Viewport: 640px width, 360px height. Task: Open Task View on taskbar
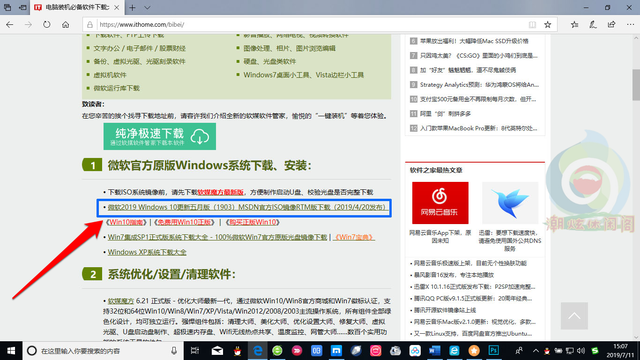(195, 351)
